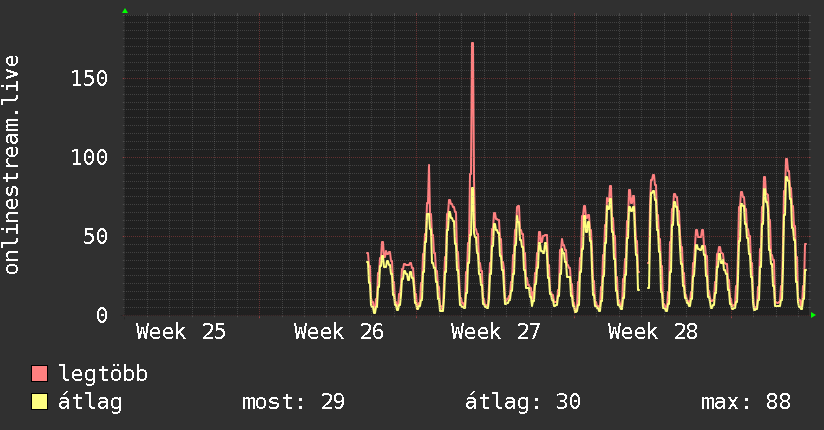The width and height of the screenshot is (824, 430).
Task: Click the átlag: 30 statistic
Action: (x=523, y=402)
